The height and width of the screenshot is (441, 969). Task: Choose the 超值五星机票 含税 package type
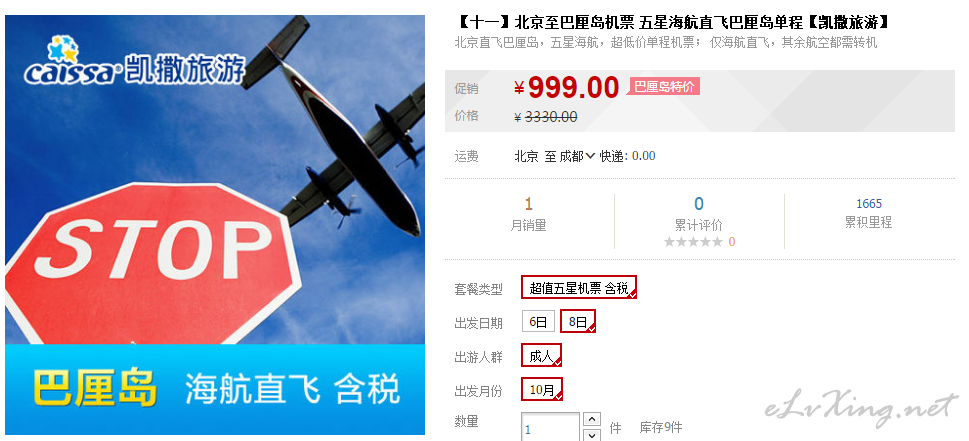coord(579,287)
